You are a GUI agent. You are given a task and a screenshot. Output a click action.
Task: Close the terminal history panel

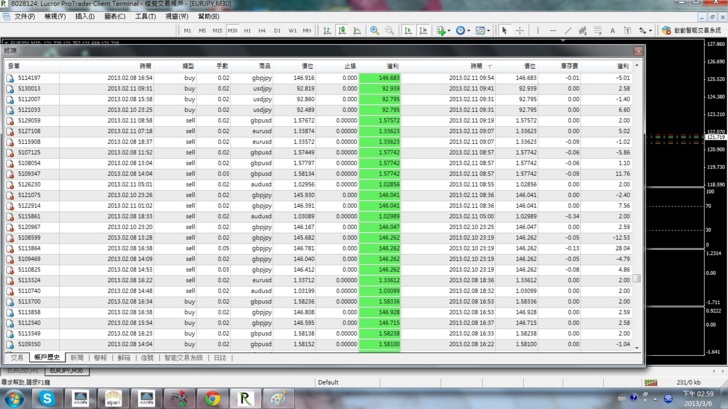[639, 49]
